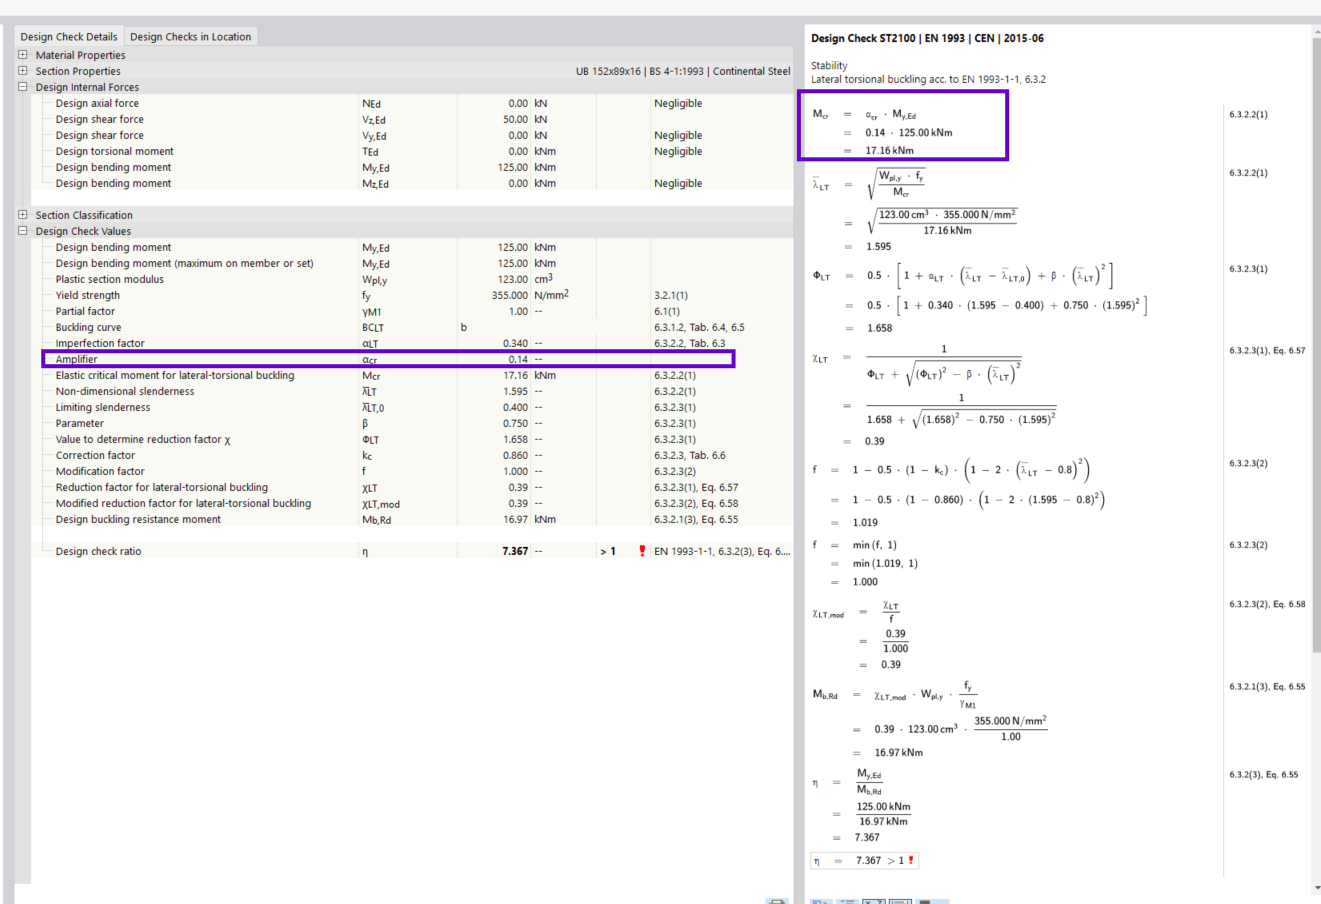
Task: Expand the Section Properties node
Action: pos(23,71)
